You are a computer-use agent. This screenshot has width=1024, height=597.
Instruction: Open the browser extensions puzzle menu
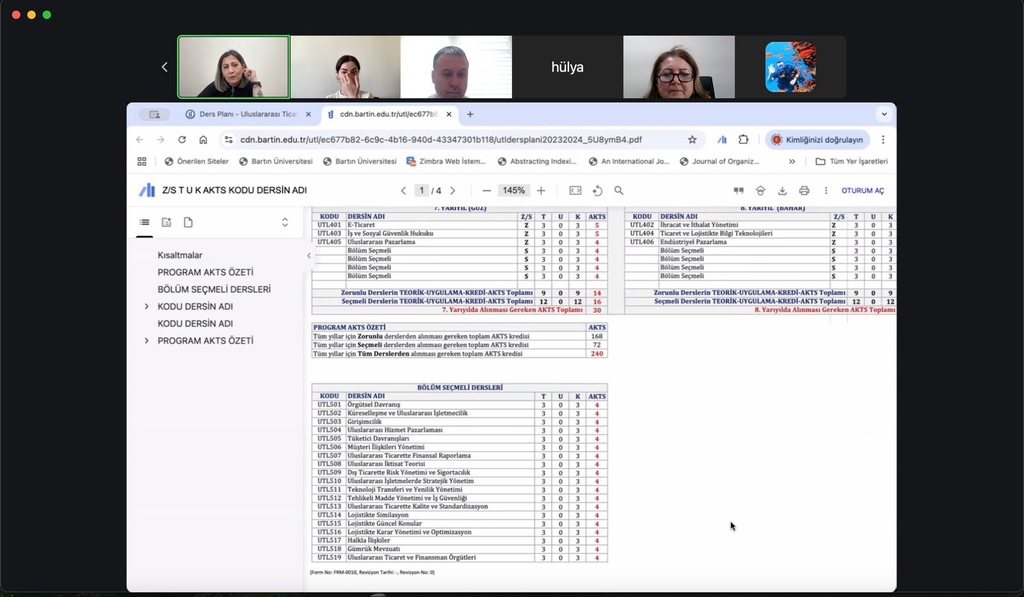point(743,140)
